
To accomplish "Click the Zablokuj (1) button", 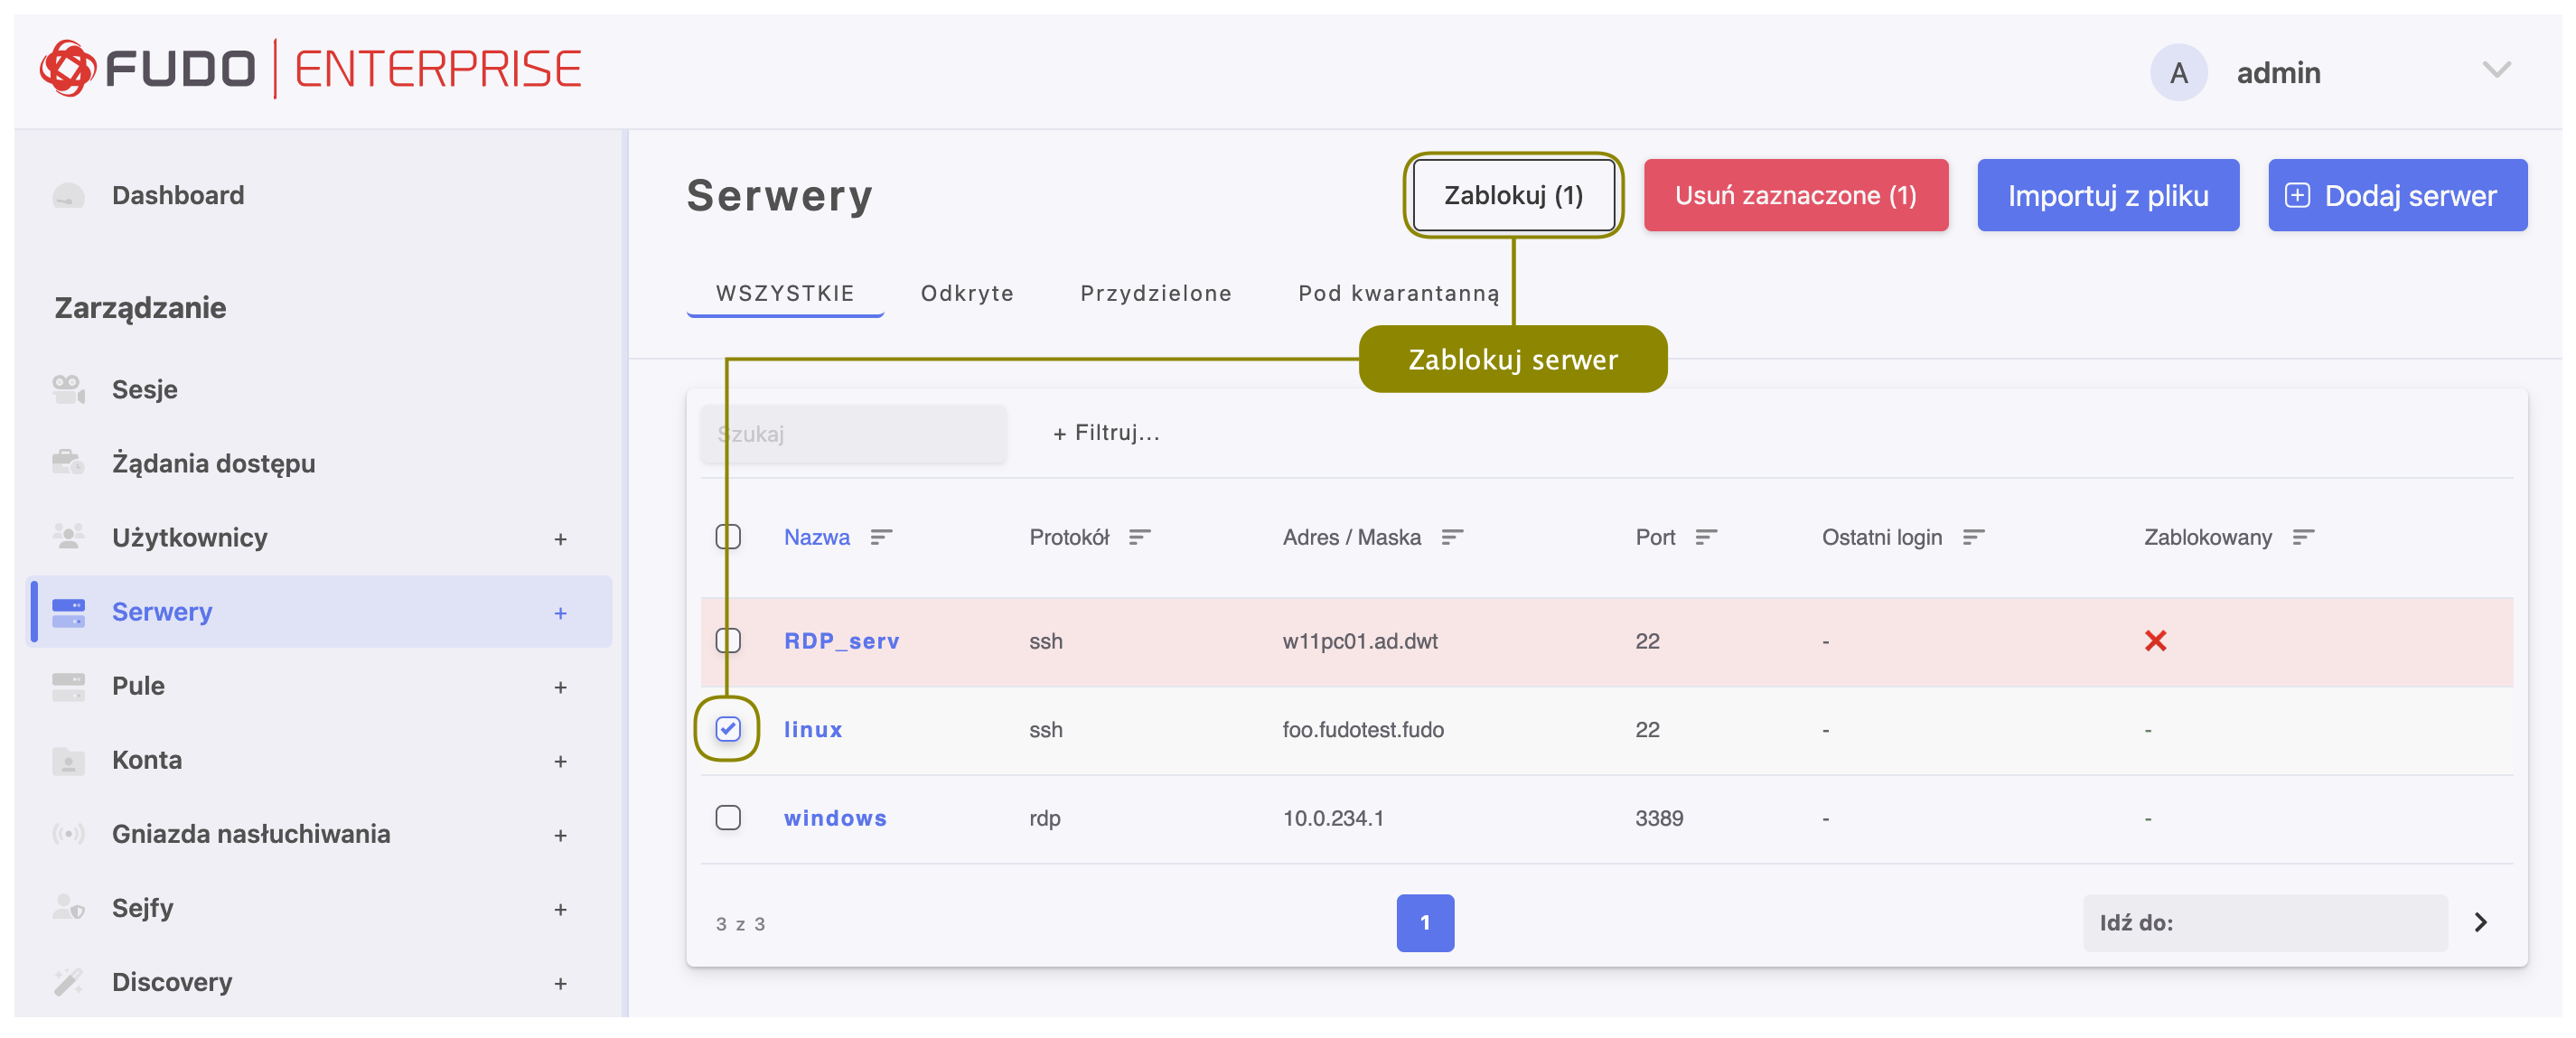I will [x=1513, y=195].
